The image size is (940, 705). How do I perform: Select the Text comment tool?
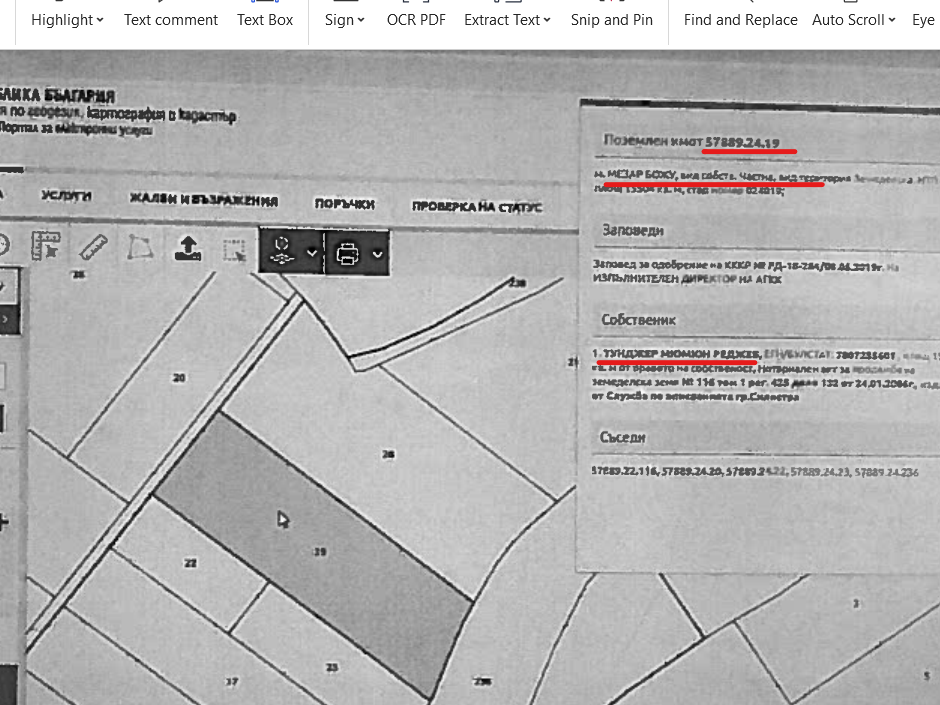tap(171, 20)
